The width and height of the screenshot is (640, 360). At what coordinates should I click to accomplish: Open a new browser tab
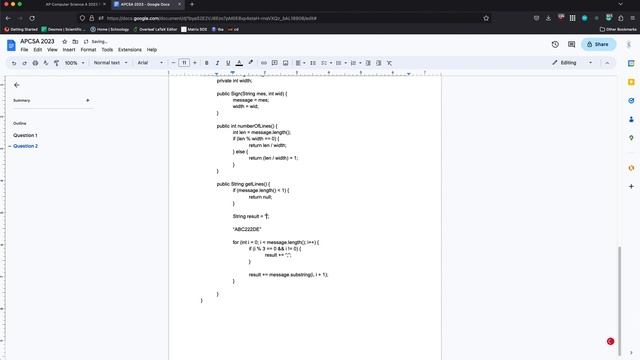click(192, 4)
